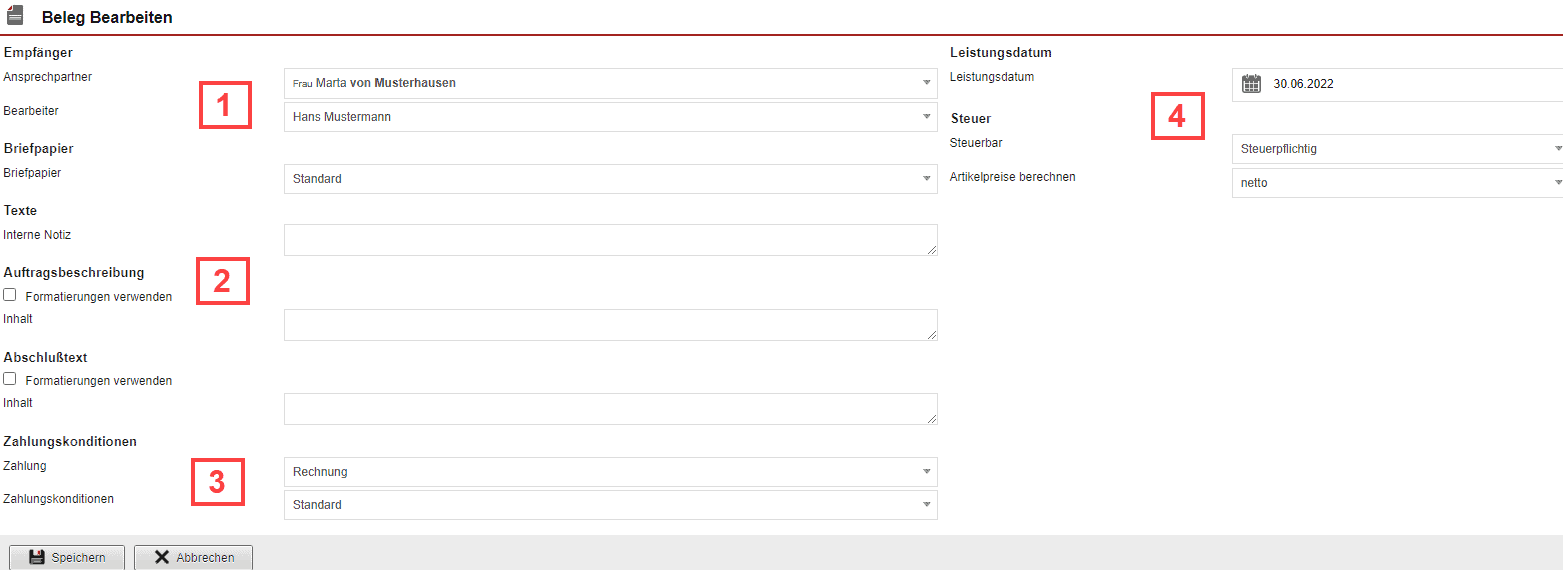Viewport: 1563px width, 570px height.
Task: Focus the Interne Notiz text area
Action: point(608,240)
